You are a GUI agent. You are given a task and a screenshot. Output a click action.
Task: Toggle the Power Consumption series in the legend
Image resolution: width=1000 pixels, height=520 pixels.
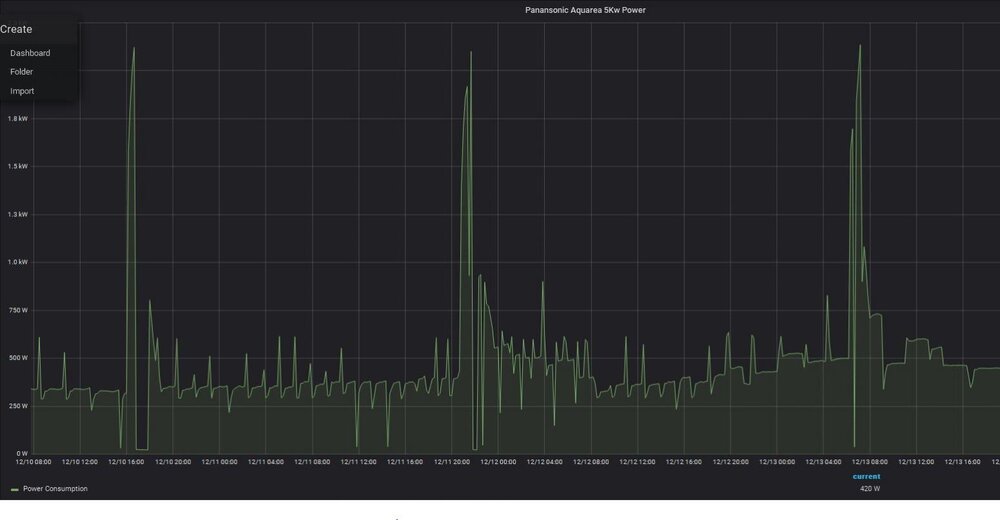click(55, 489)
